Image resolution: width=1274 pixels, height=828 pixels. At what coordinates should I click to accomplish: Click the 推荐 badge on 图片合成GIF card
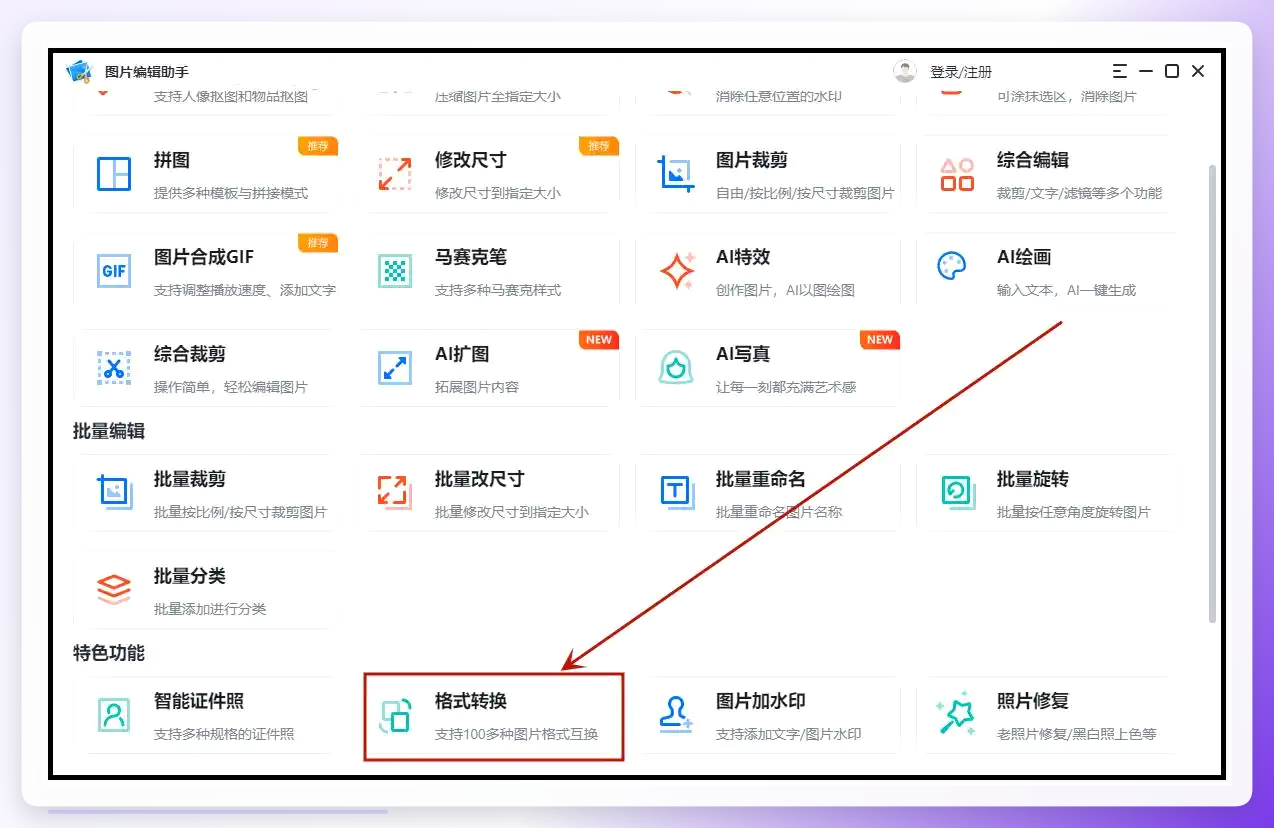pyautogui.click(x=318, y=243)
